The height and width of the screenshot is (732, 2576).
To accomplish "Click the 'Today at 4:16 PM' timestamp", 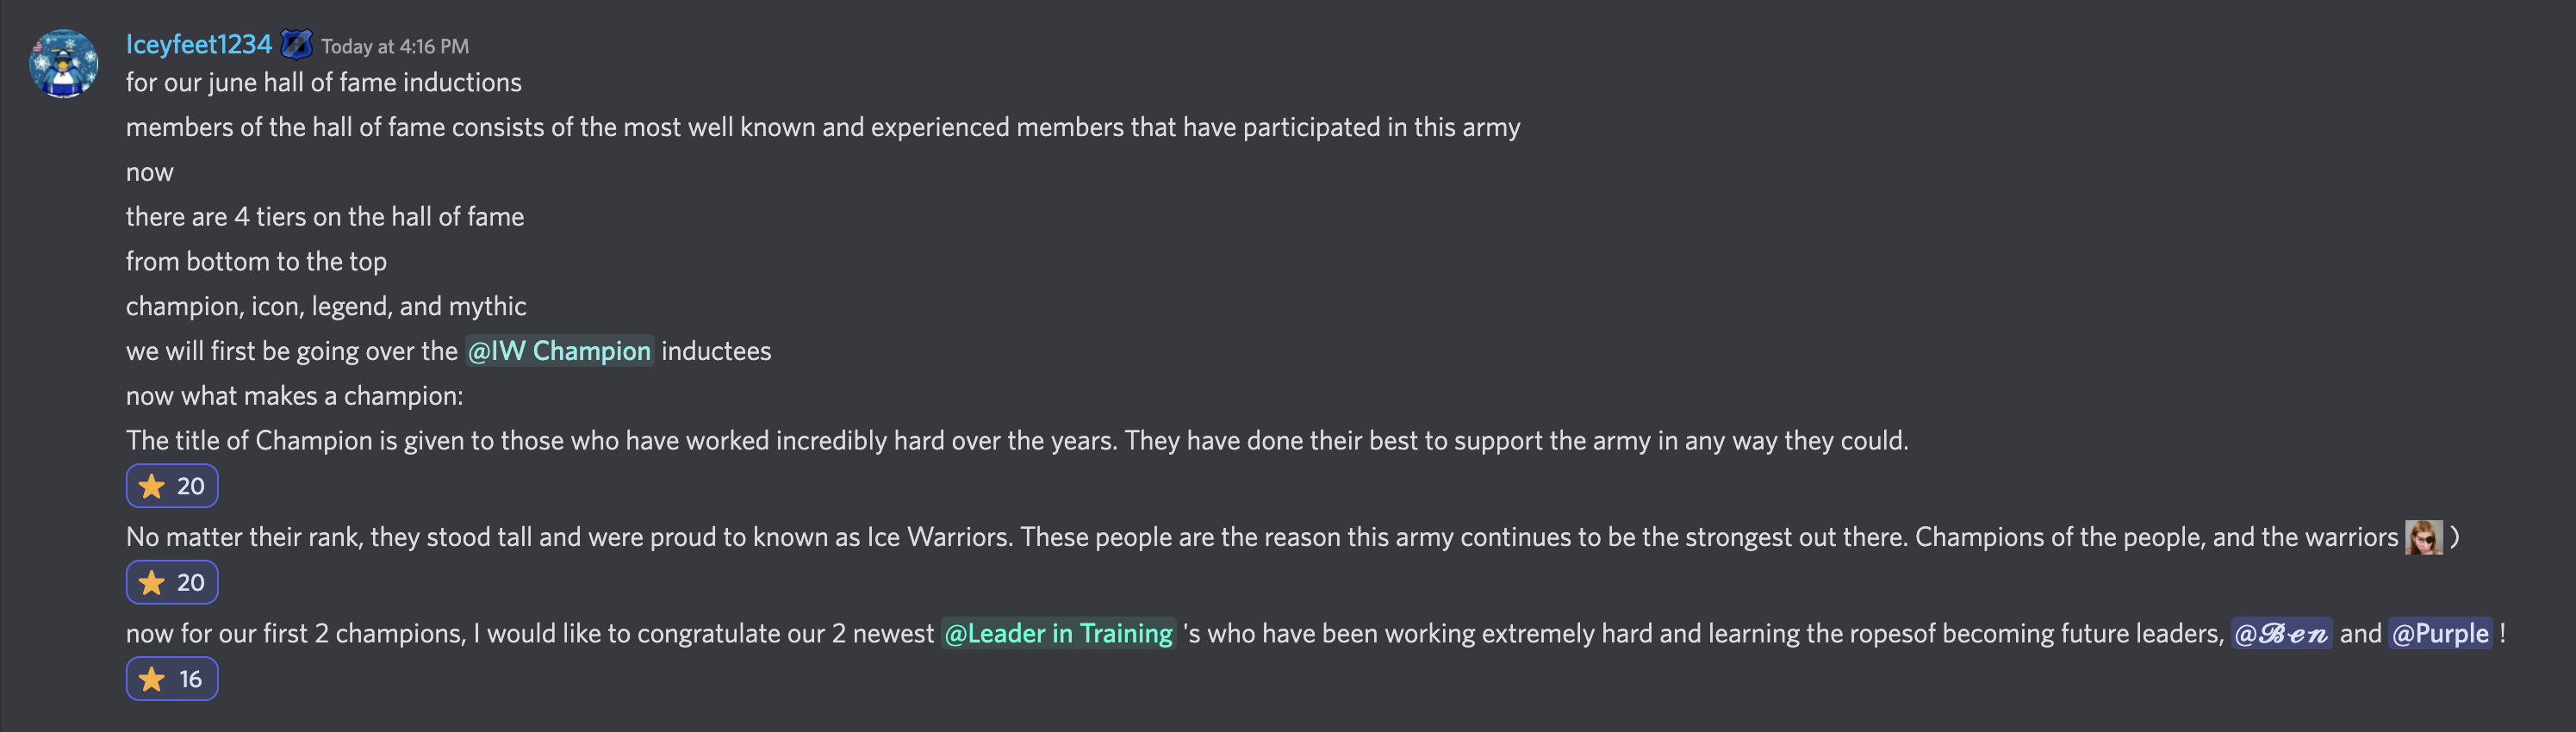I will pyautogui.click(x=395, y=47).
